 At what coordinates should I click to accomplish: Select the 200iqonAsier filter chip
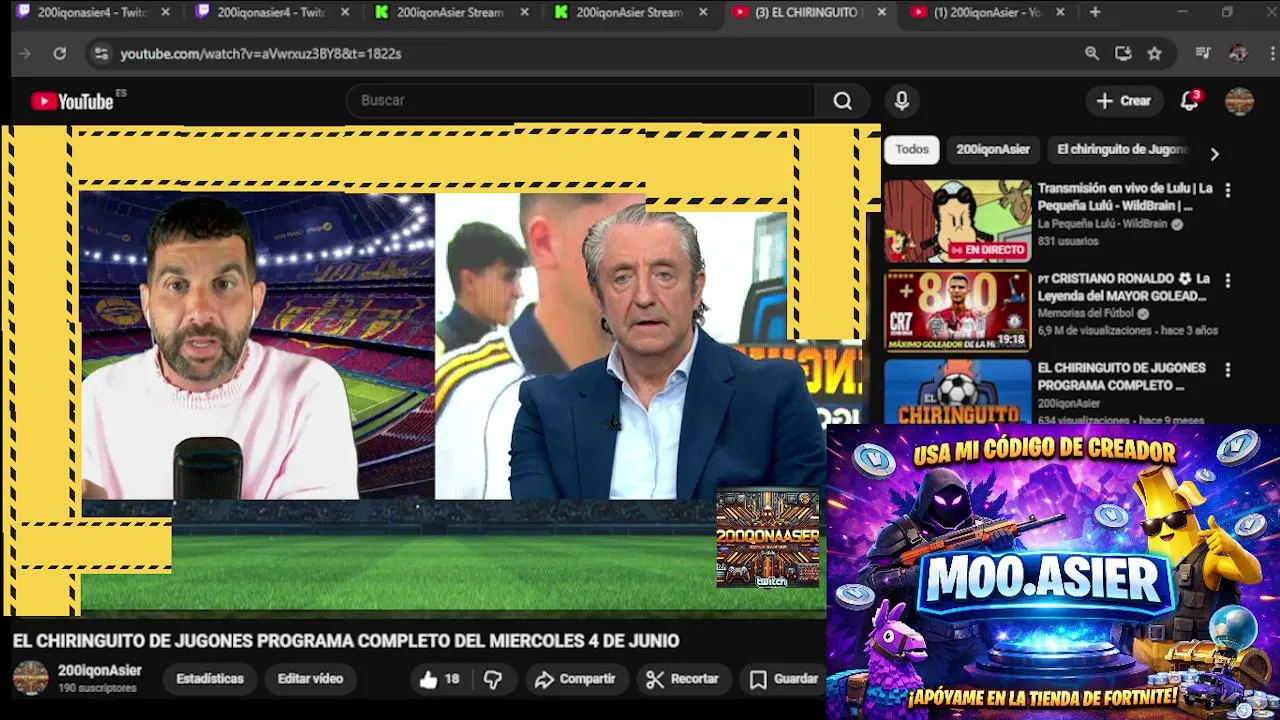click(x=993, y=149)
